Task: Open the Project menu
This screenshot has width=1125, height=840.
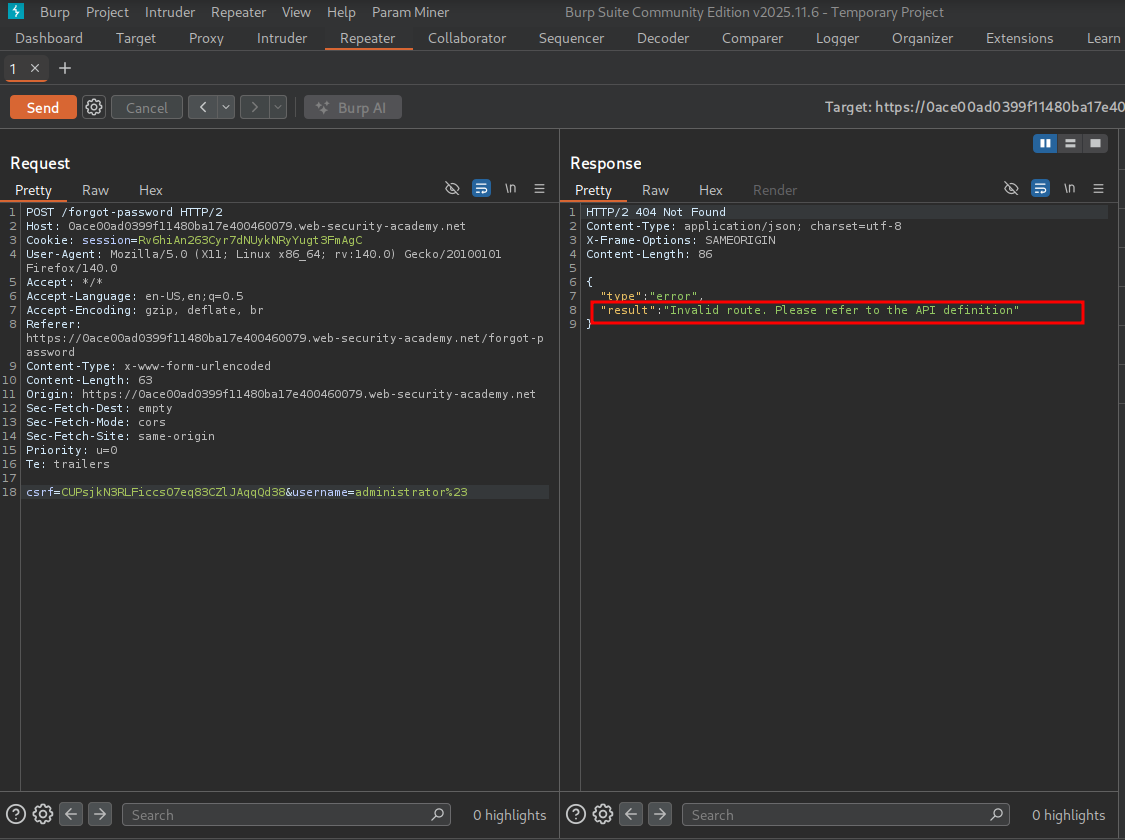Action: click(x=107, y=12)
